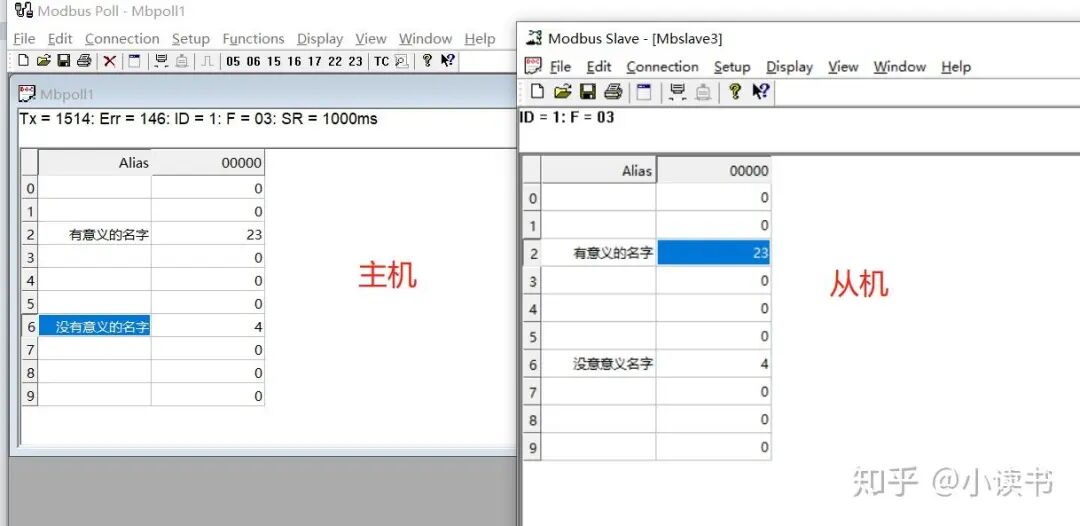Screen dimensions: 1080x526
Task: Open the Display menu in Modbus Slave
Action: (x=789, y=67)
